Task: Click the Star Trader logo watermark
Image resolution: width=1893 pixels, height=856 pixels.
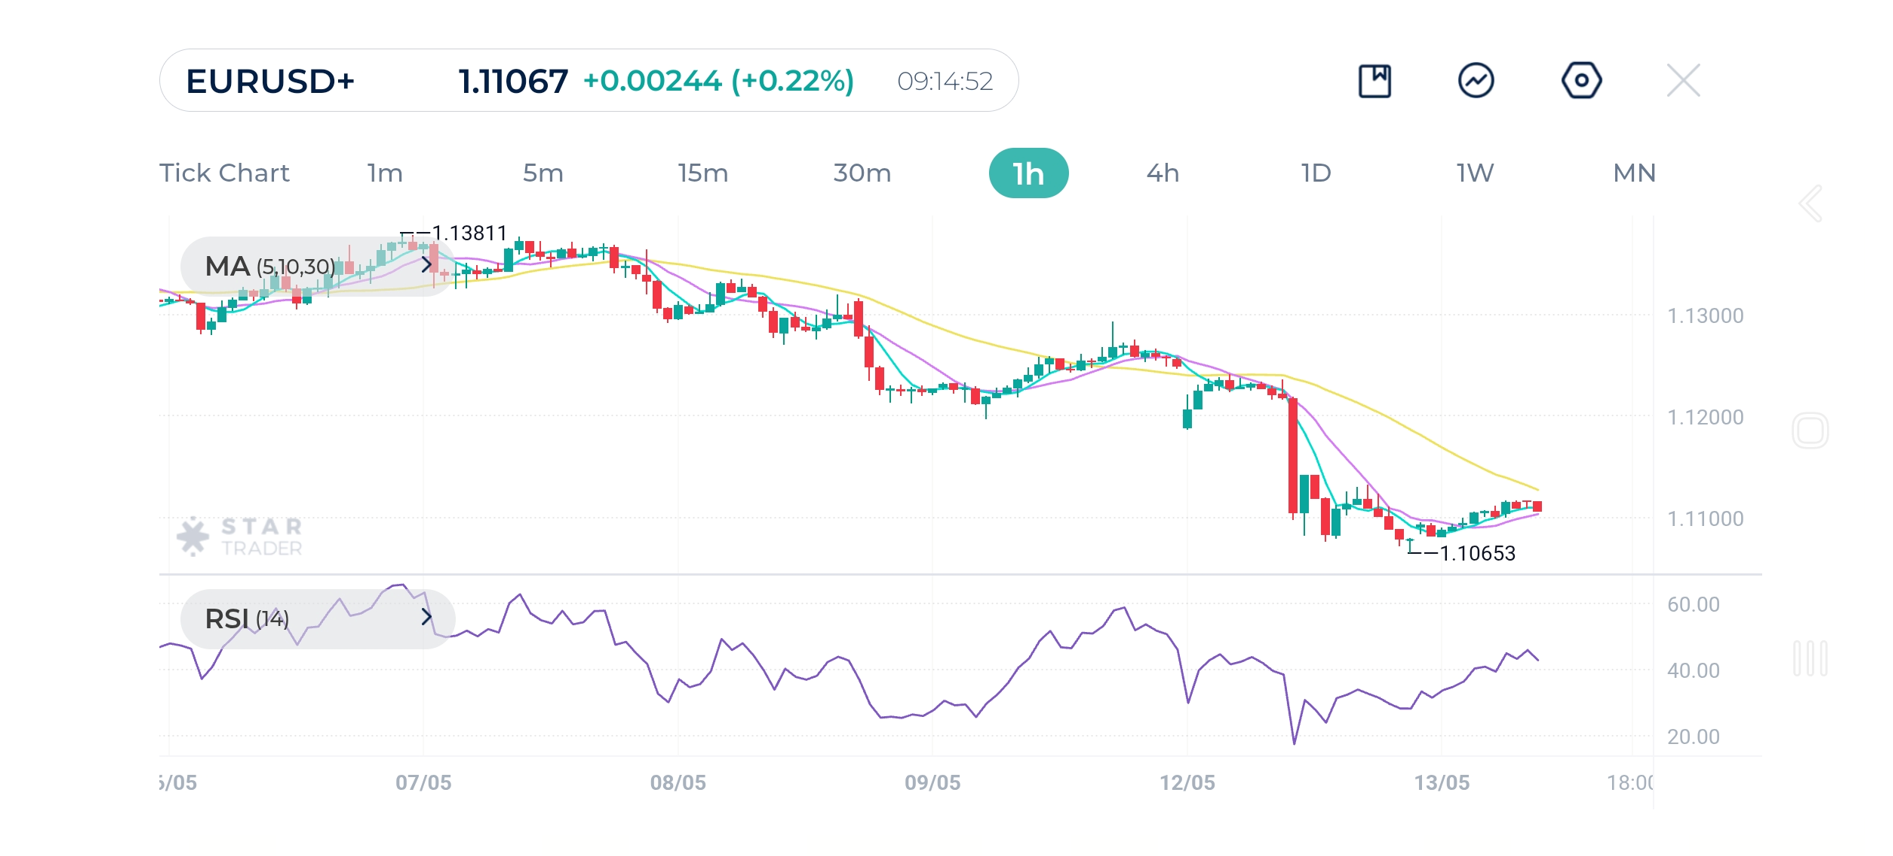Action: click(240, 536)
